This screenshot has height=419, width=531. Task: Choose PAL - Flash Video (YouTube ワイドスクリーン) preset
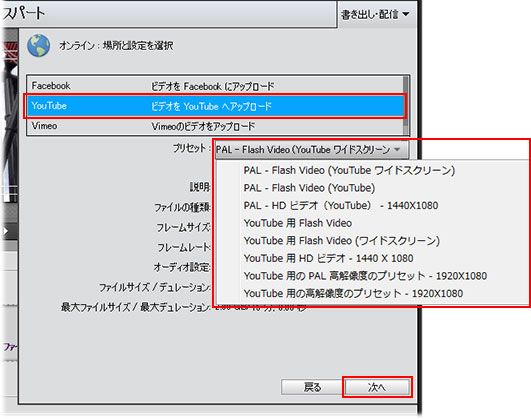tap(349, 170)
